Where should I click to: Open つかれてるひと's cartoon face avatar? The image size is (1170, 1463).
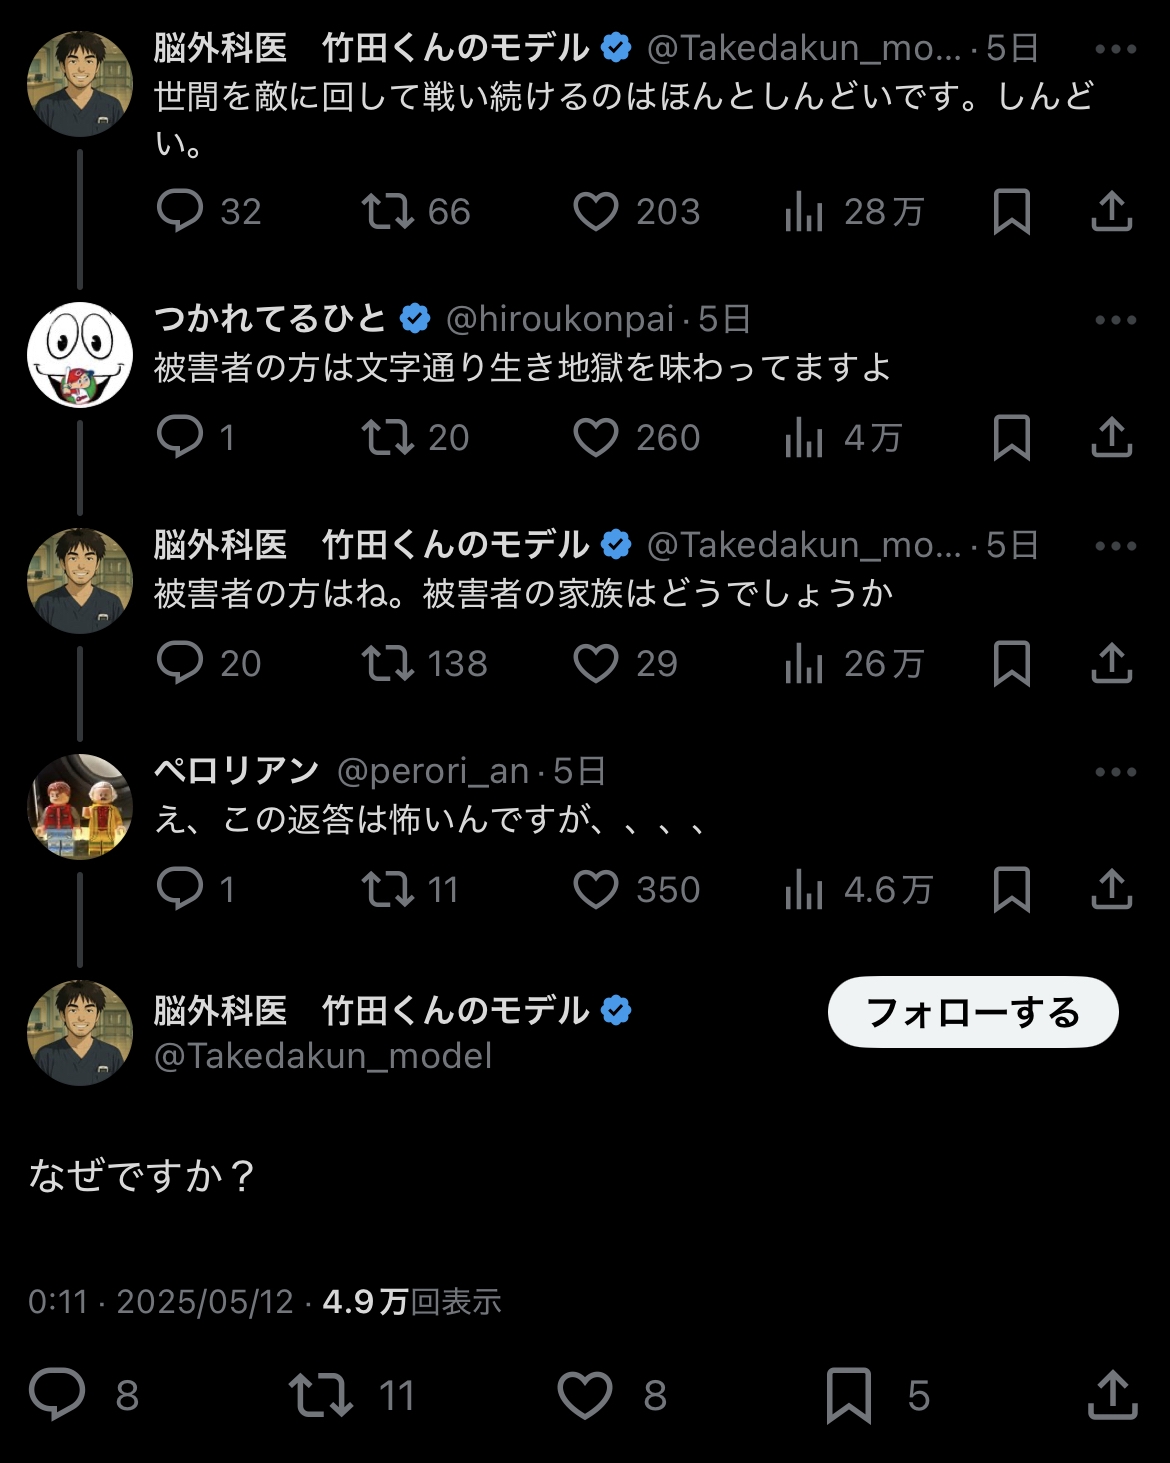tap(80, 355)
